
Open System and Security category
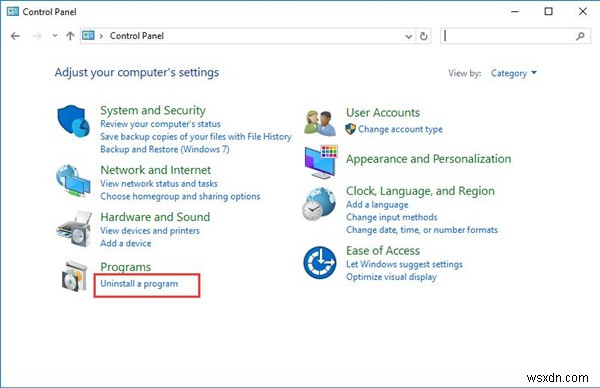tap(153, 110)
